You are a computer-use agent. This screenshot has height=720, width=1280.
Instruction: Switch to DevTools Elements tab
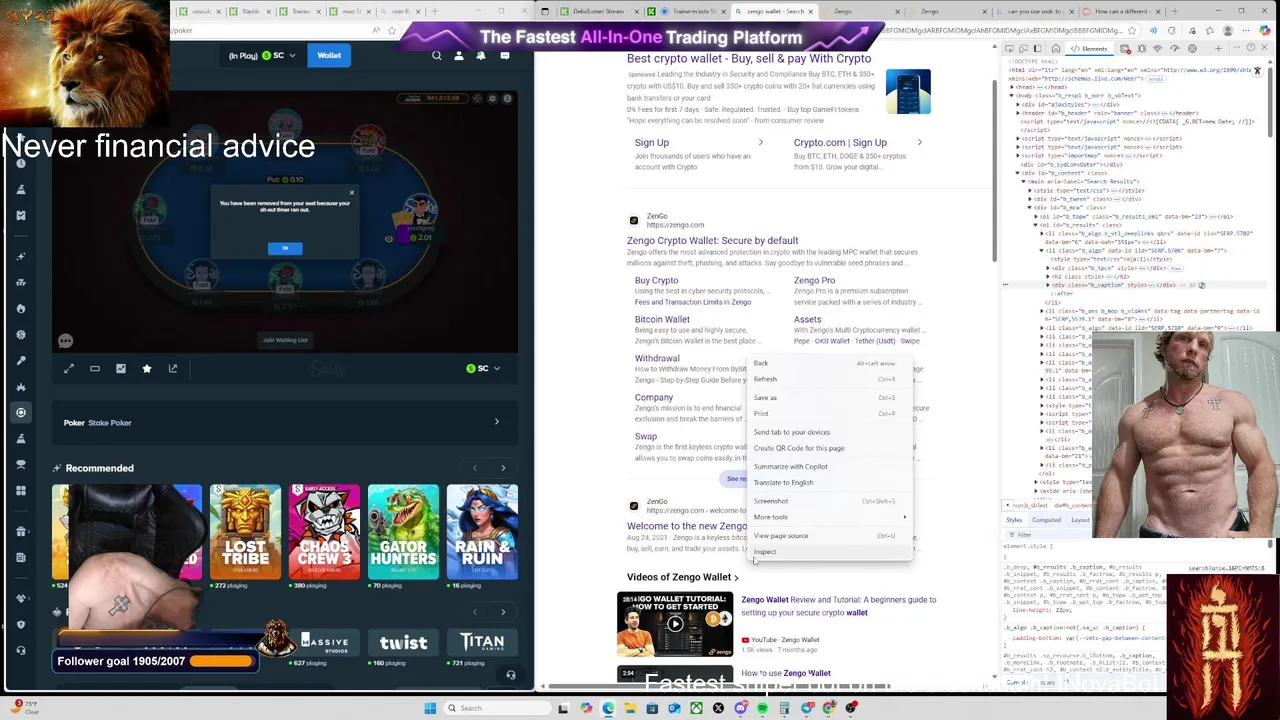(1089, 49)
